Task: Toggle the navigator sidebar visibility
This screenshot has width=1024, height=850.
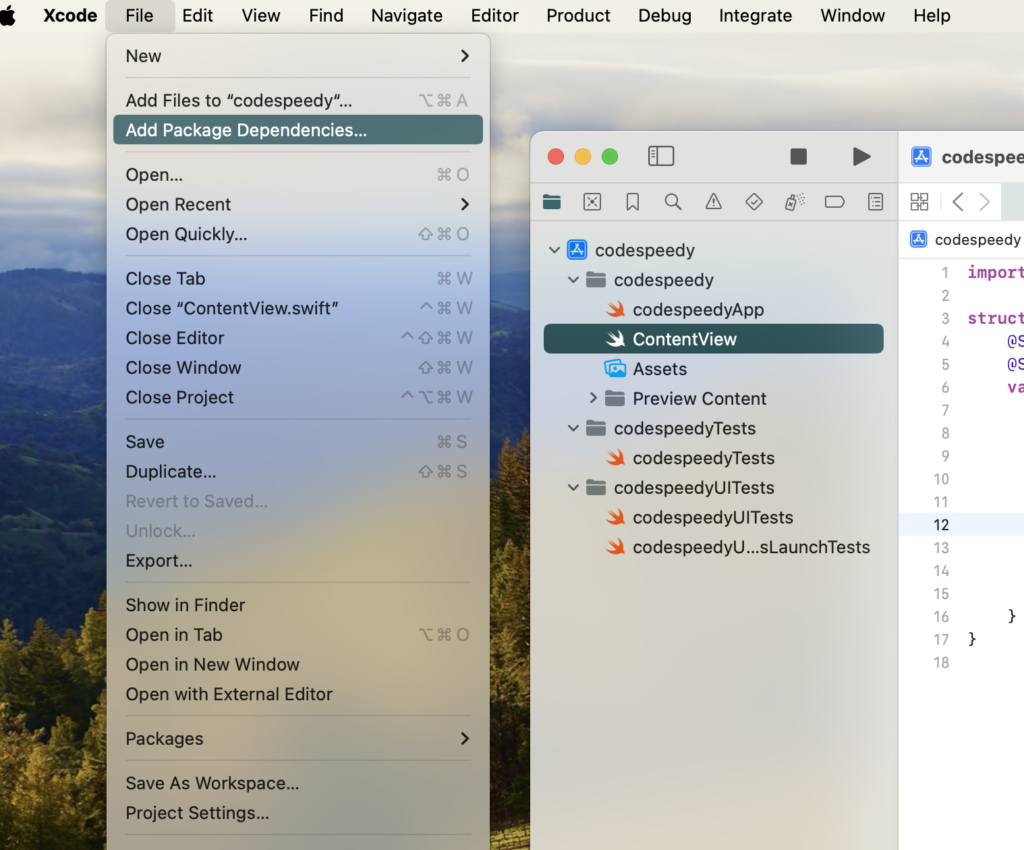Action: click(661, 156)
